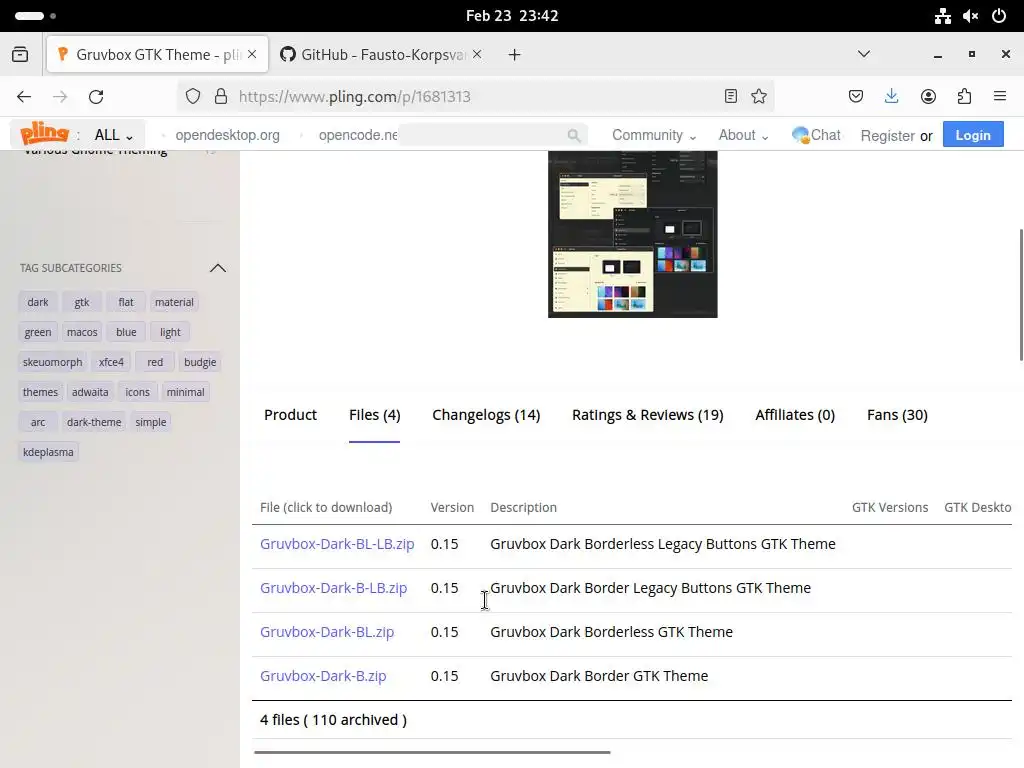Click the Gruvbox theme preview thumbnail
The image size is (1024, 768).
[632, 234]
